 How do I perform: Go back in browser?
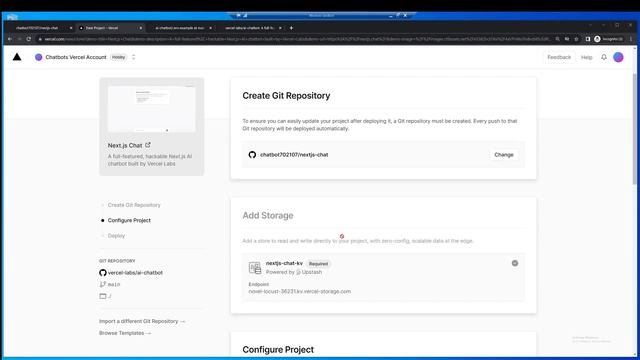click(10, 39)
